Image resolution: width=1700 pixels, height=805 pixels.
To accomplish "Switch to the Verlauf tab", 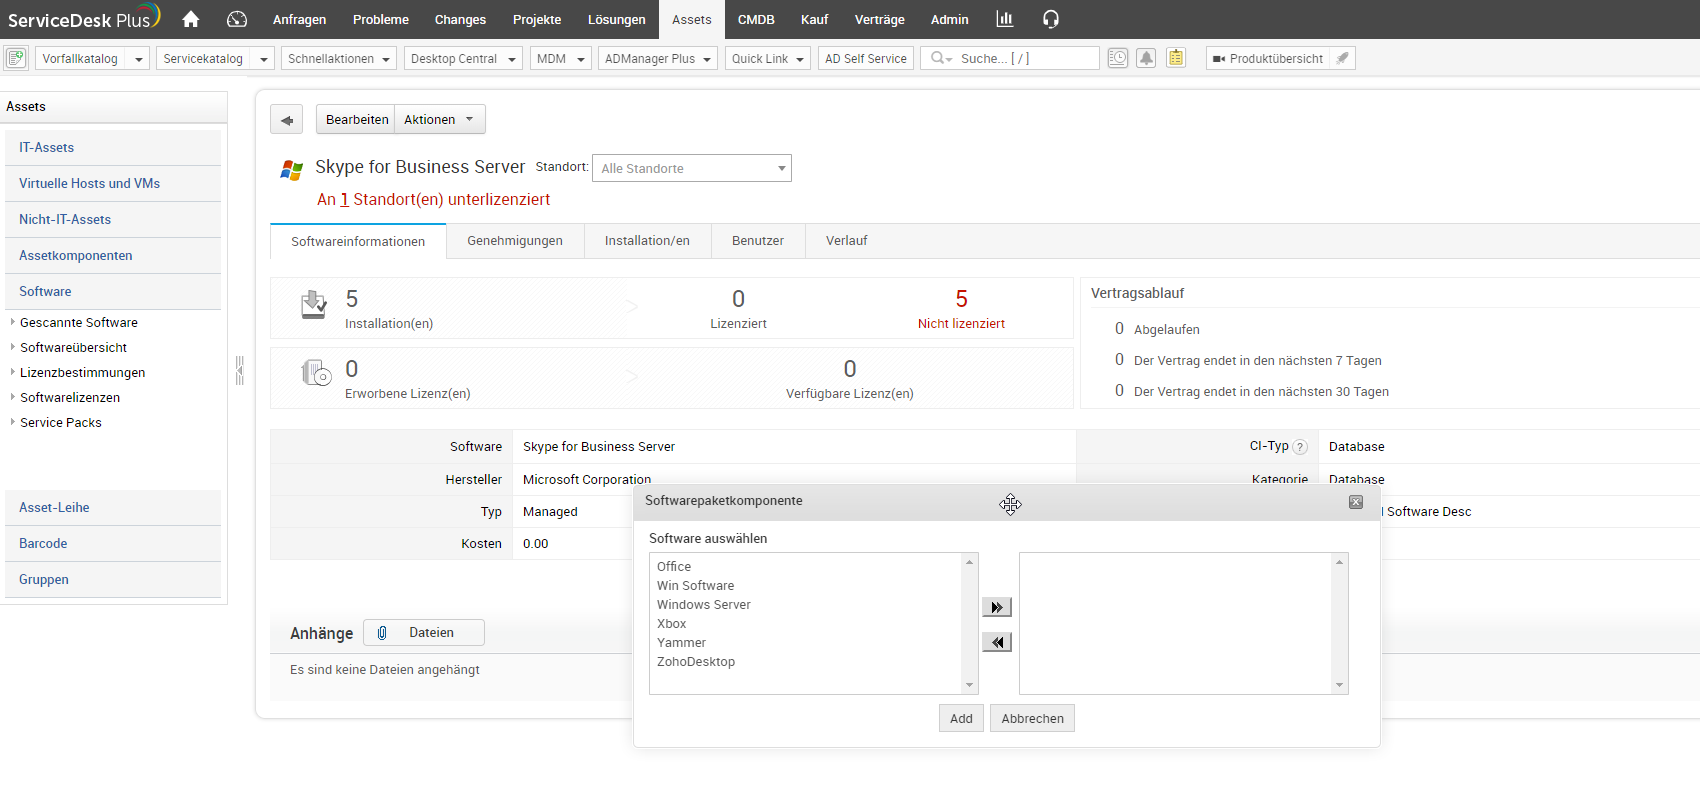I will pos(846,241).
